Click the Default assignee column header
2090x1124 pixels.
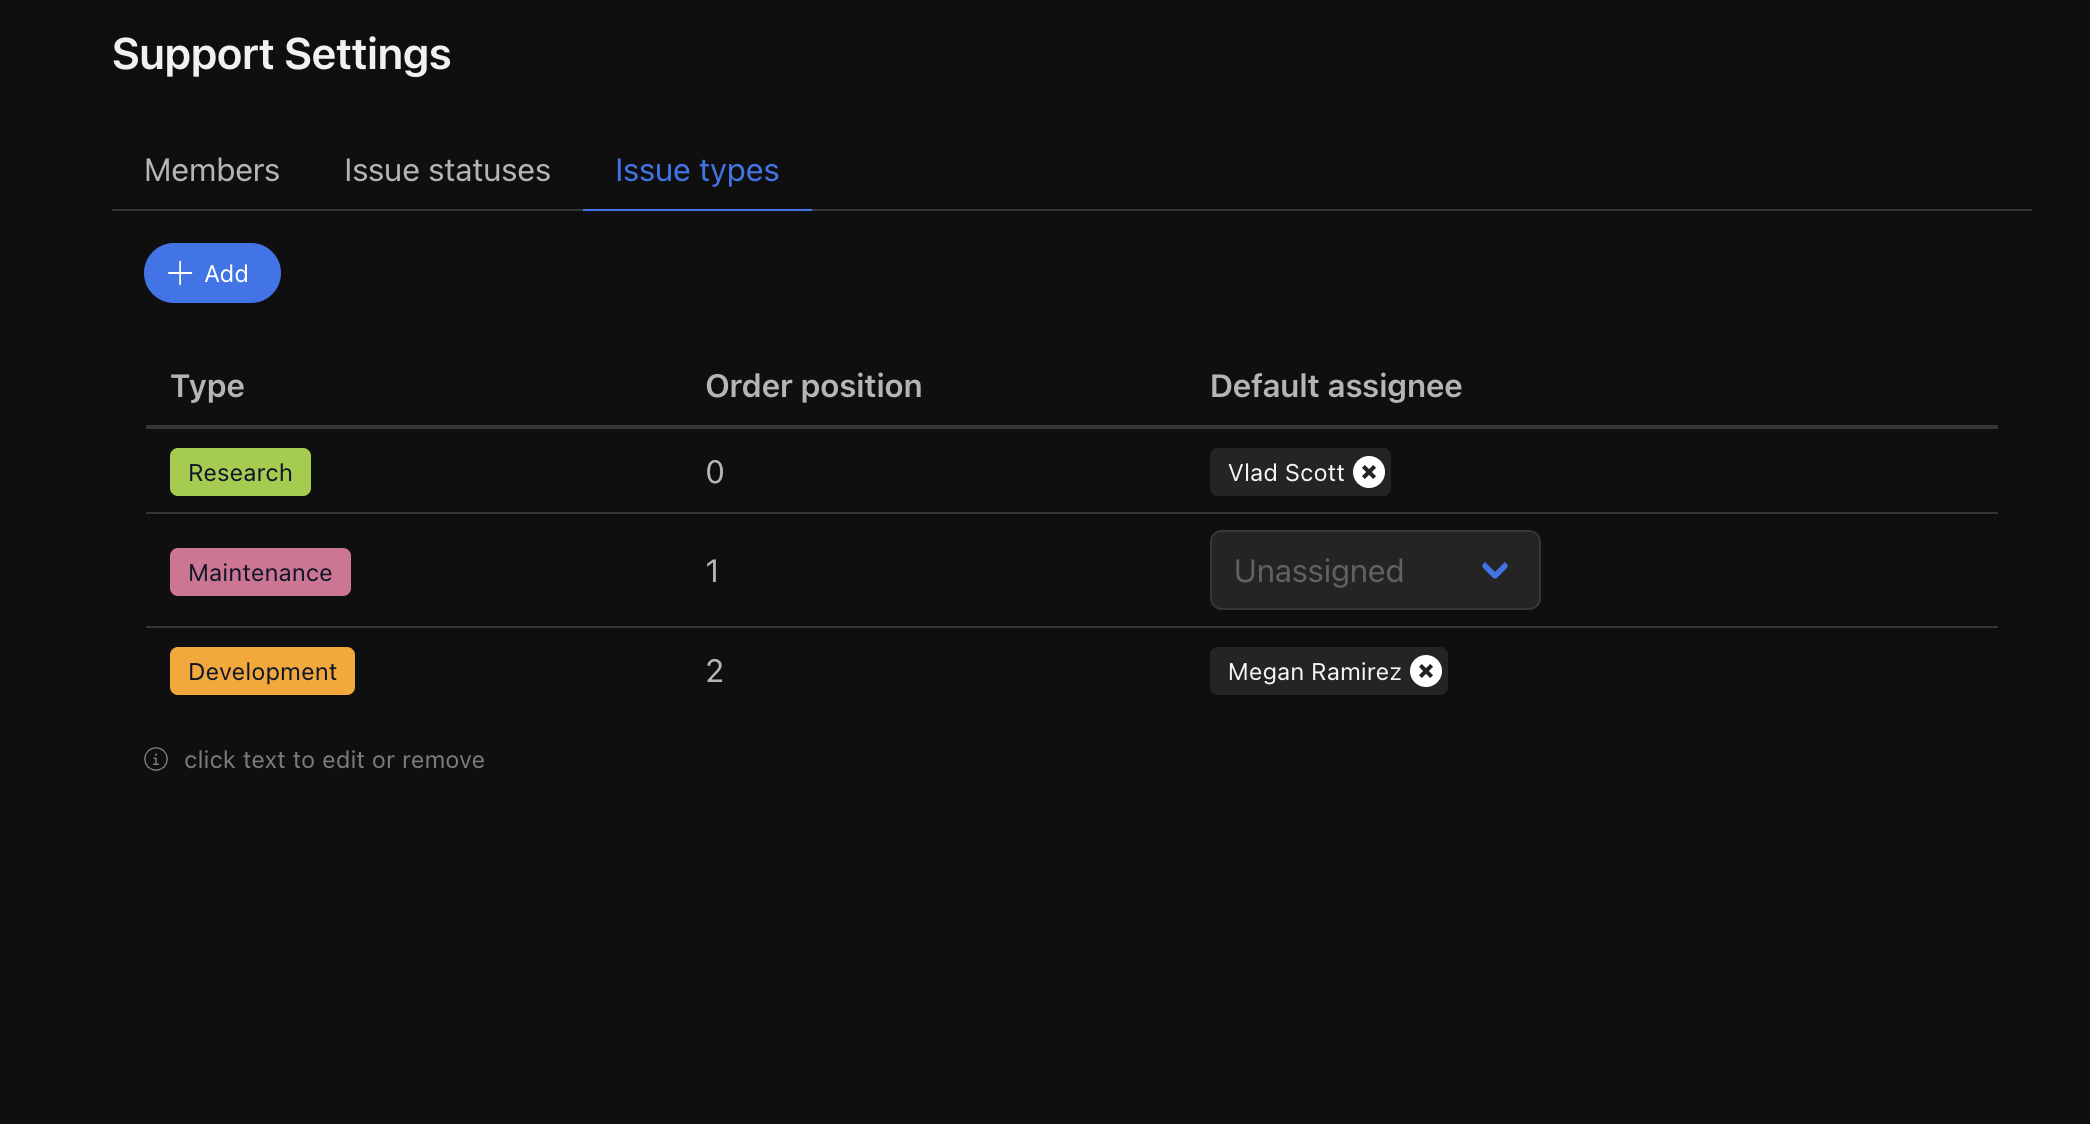[1335, 386]
